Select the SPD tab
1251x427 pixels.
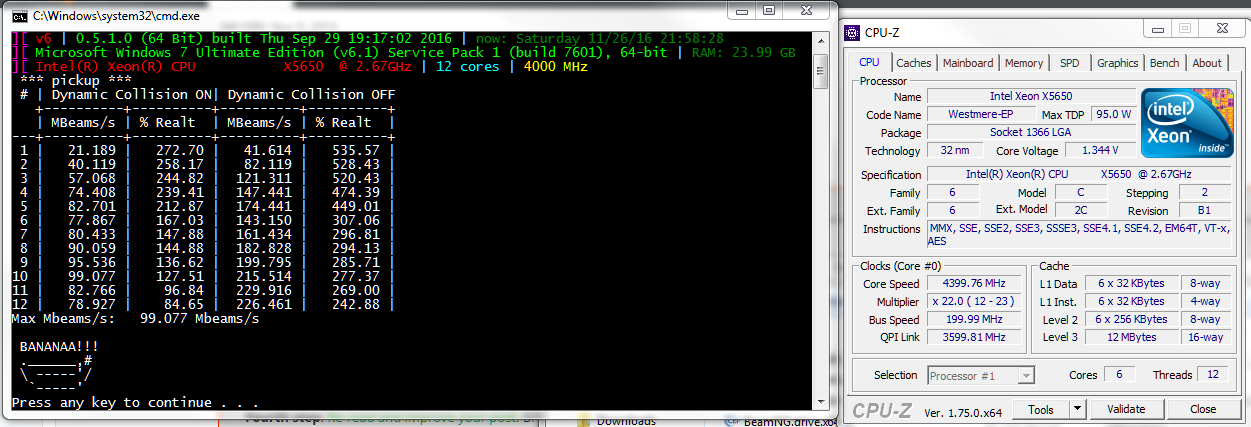tap(1069, 63)
